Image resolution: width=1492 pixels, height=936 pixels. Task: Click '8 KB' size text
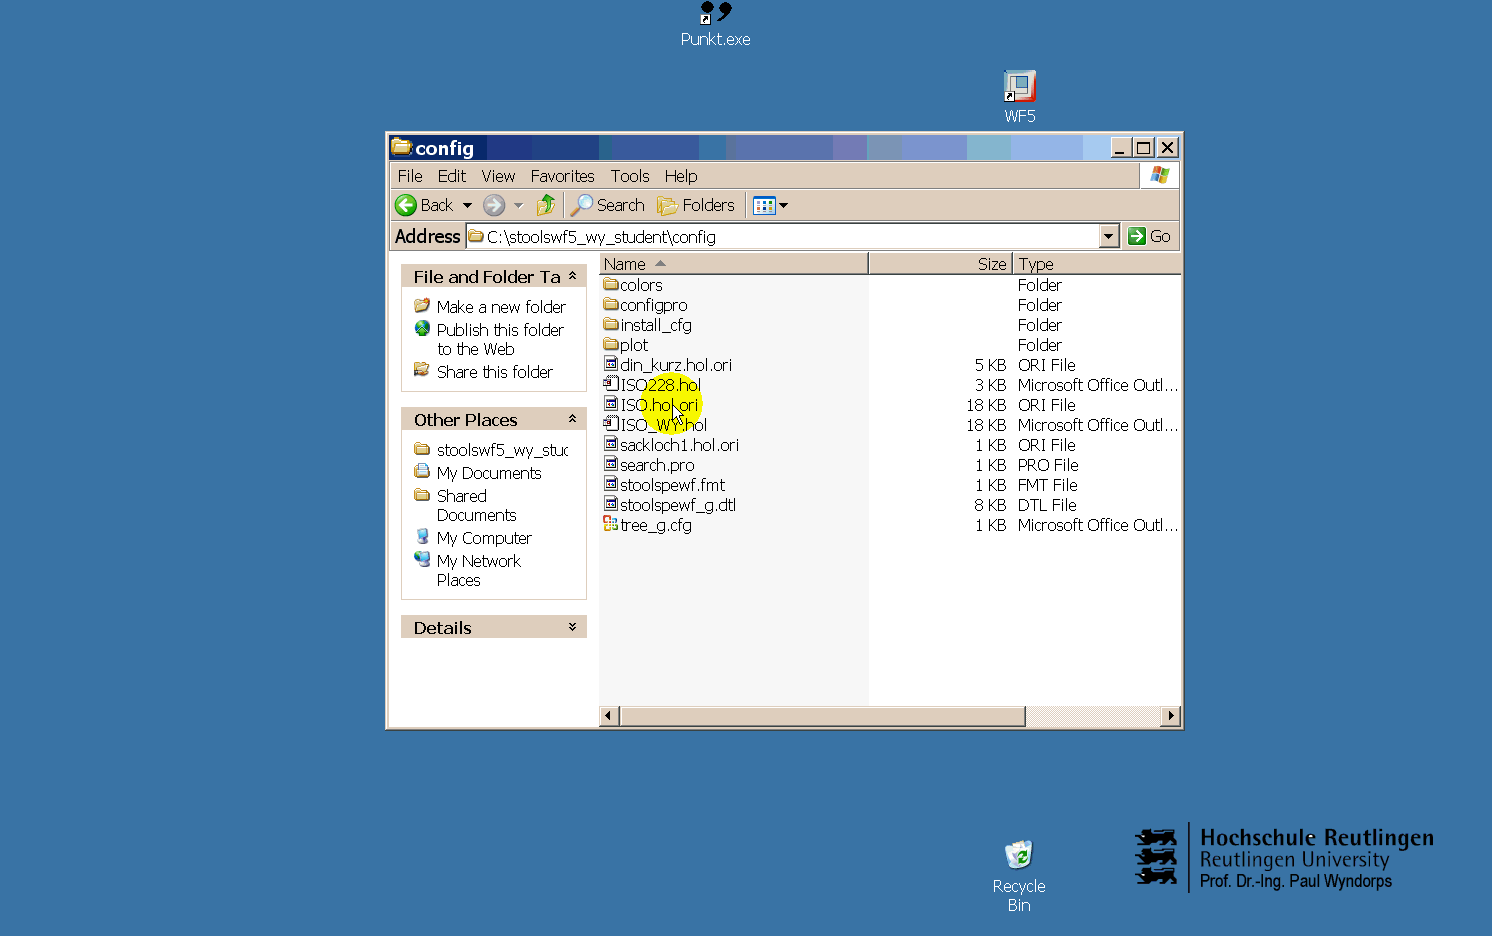pos(990,505)
